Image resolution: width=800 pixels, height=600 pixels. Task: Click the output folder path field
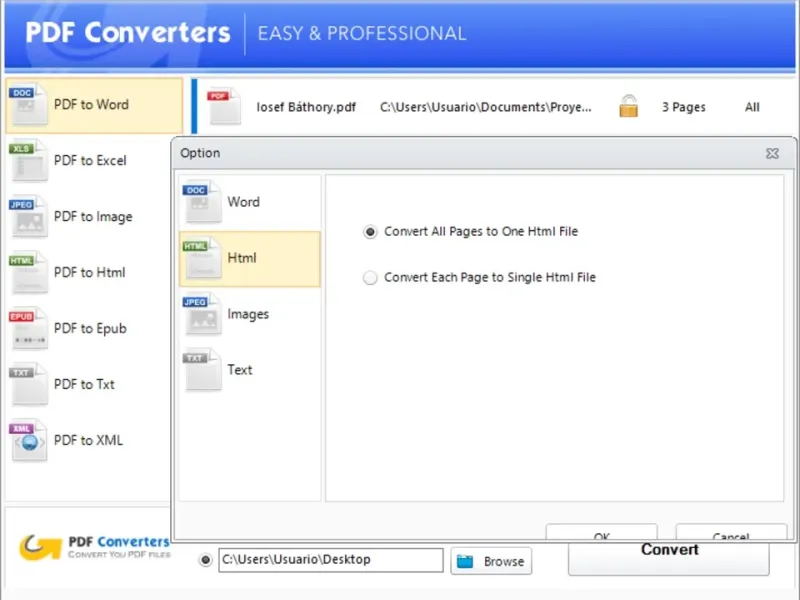pyautogui.click(x=331, y=560)
